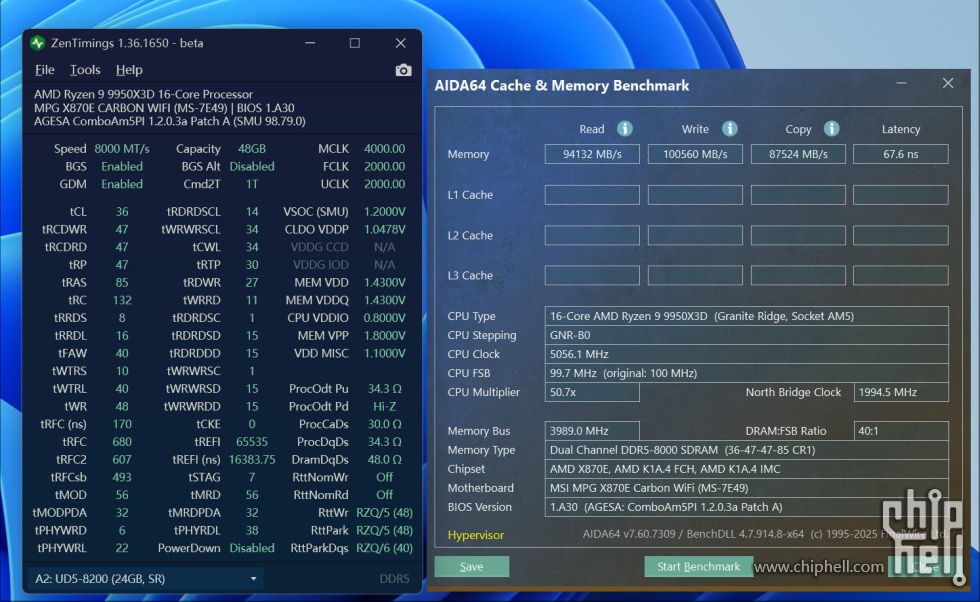The width and height of the screenshot is (980, 602).
Task: Click the CPU Type field in AIDA64
Action: 746,316
